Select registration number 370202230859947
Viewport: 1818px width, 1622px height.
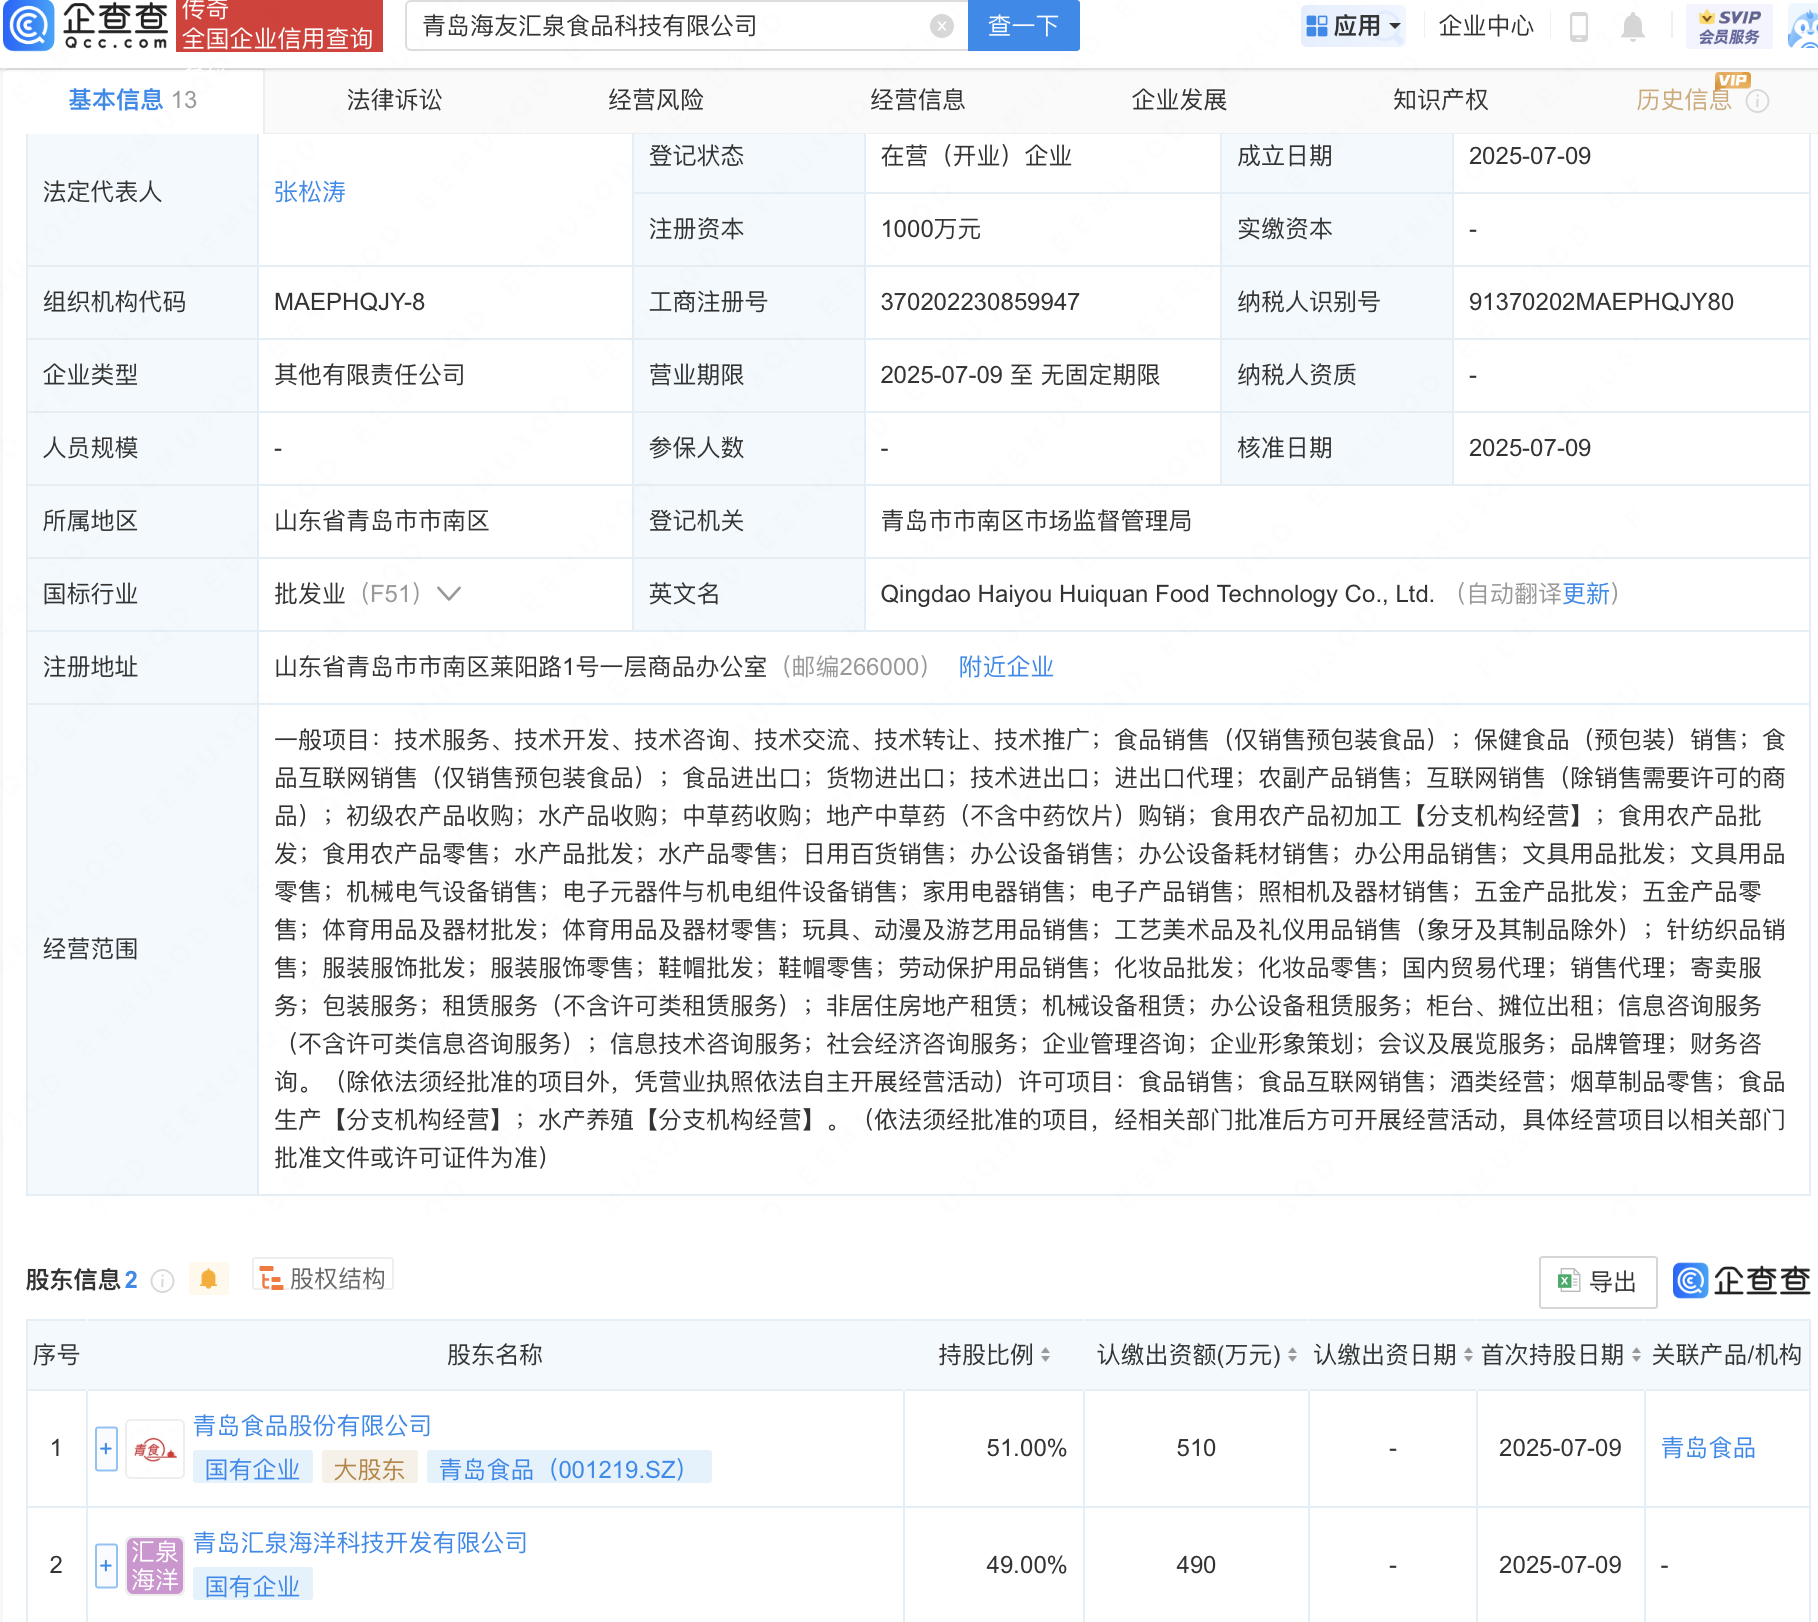[x=979, y=302]
